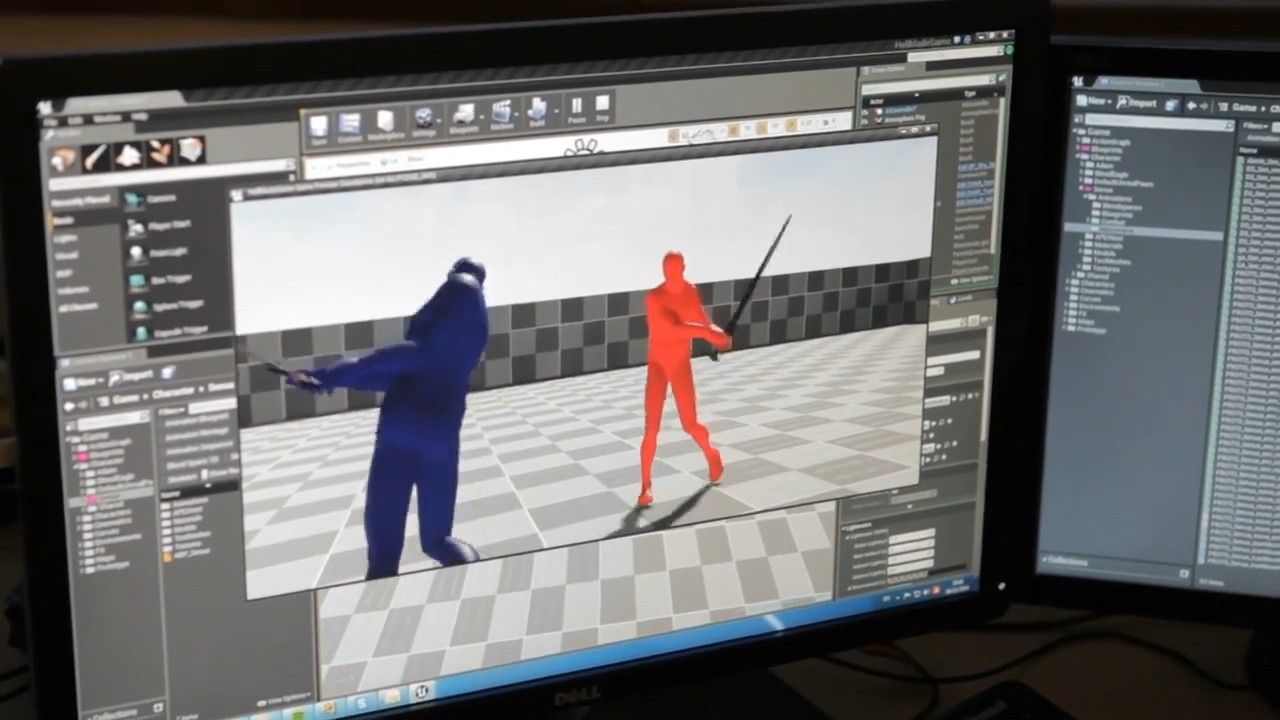This screenshot has height=720, width=1280.
Task: Click the Settings toolbar icon
Action: pos(424,122)
